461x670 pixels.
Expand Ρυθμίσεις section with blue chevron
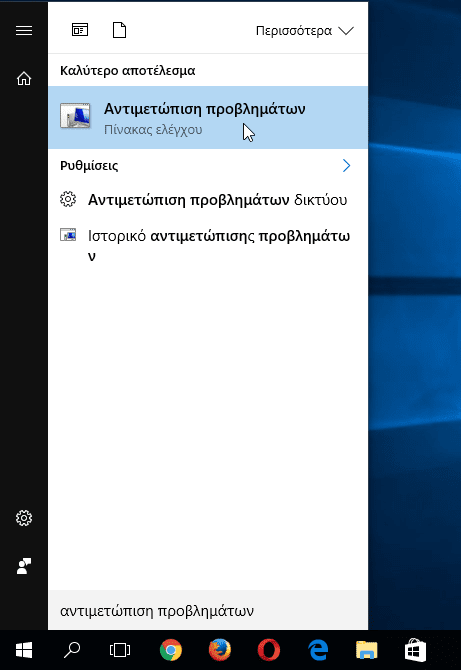coord(346,165)
